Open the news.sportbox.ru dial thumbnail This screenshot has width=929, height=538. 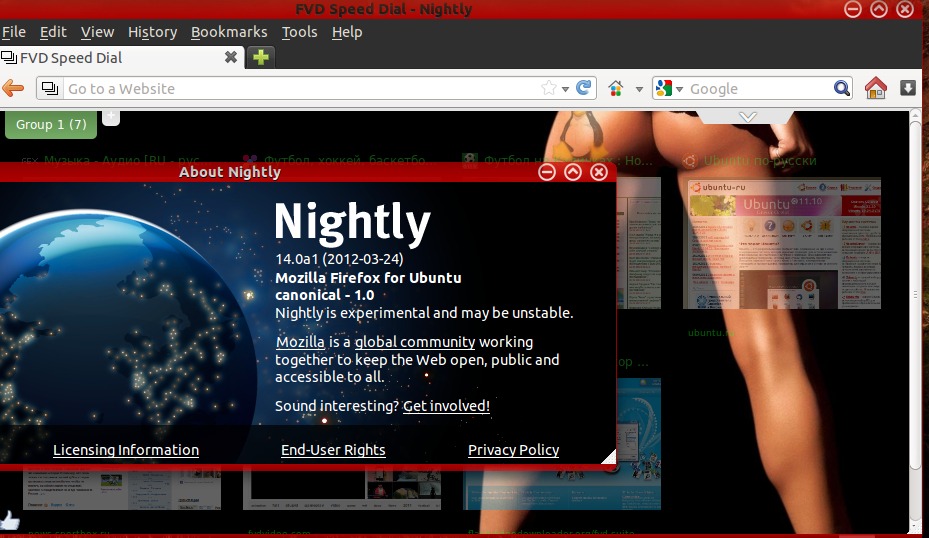click(121, 490)
